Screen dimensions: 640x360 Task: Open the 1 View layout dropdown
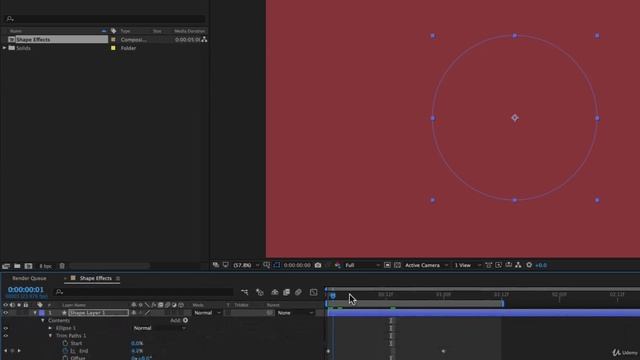pyautogui.click(x=467, y=265)
